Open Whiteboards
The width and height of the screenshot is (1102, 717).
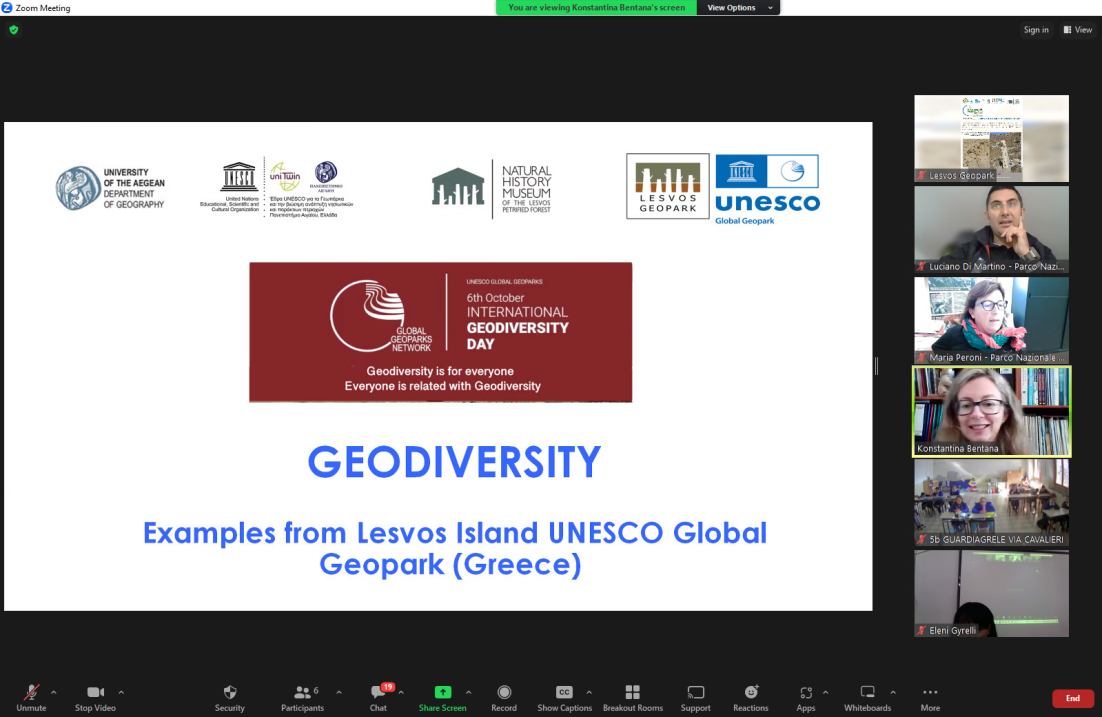click(867, 697)
